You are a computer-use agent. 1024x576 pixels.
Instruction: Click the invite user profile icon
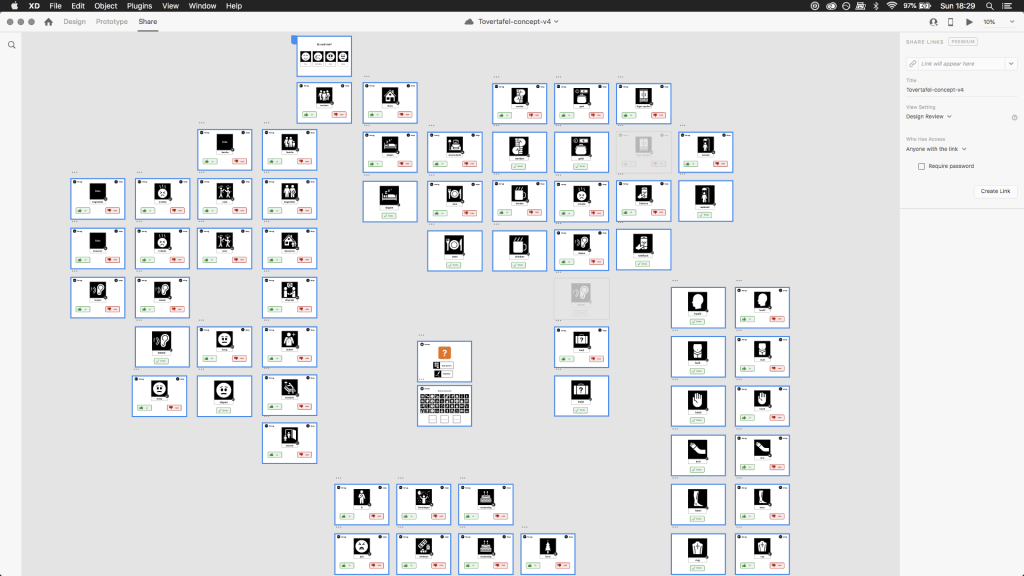(x=933, y=22)
